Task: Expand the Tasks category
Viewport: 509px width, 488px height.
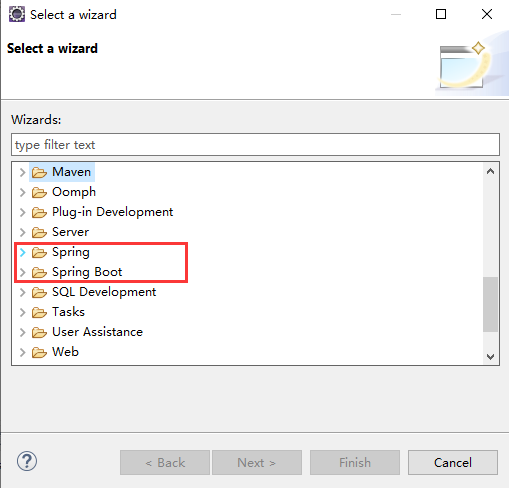Action: pos(22,312)
